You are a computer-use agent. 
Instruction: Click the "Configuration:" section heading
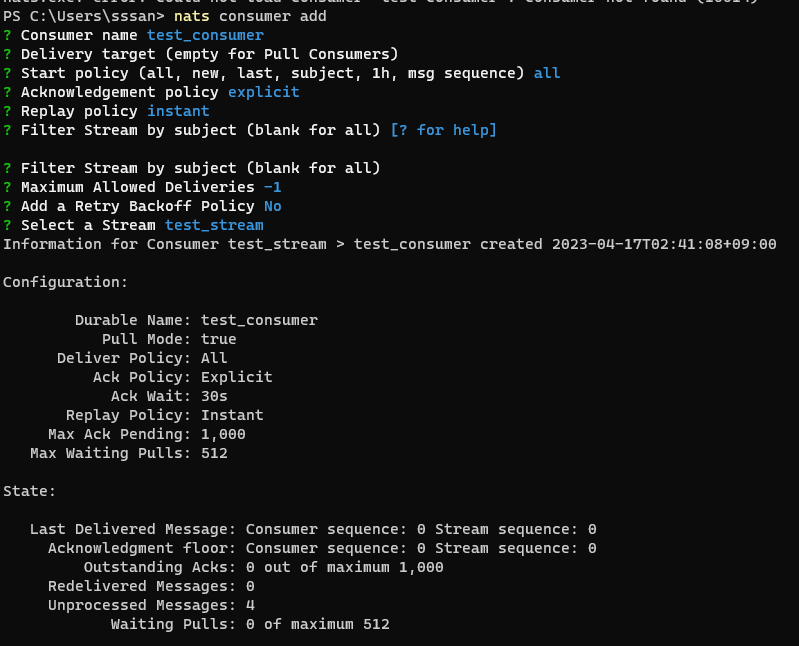(65, 283)
